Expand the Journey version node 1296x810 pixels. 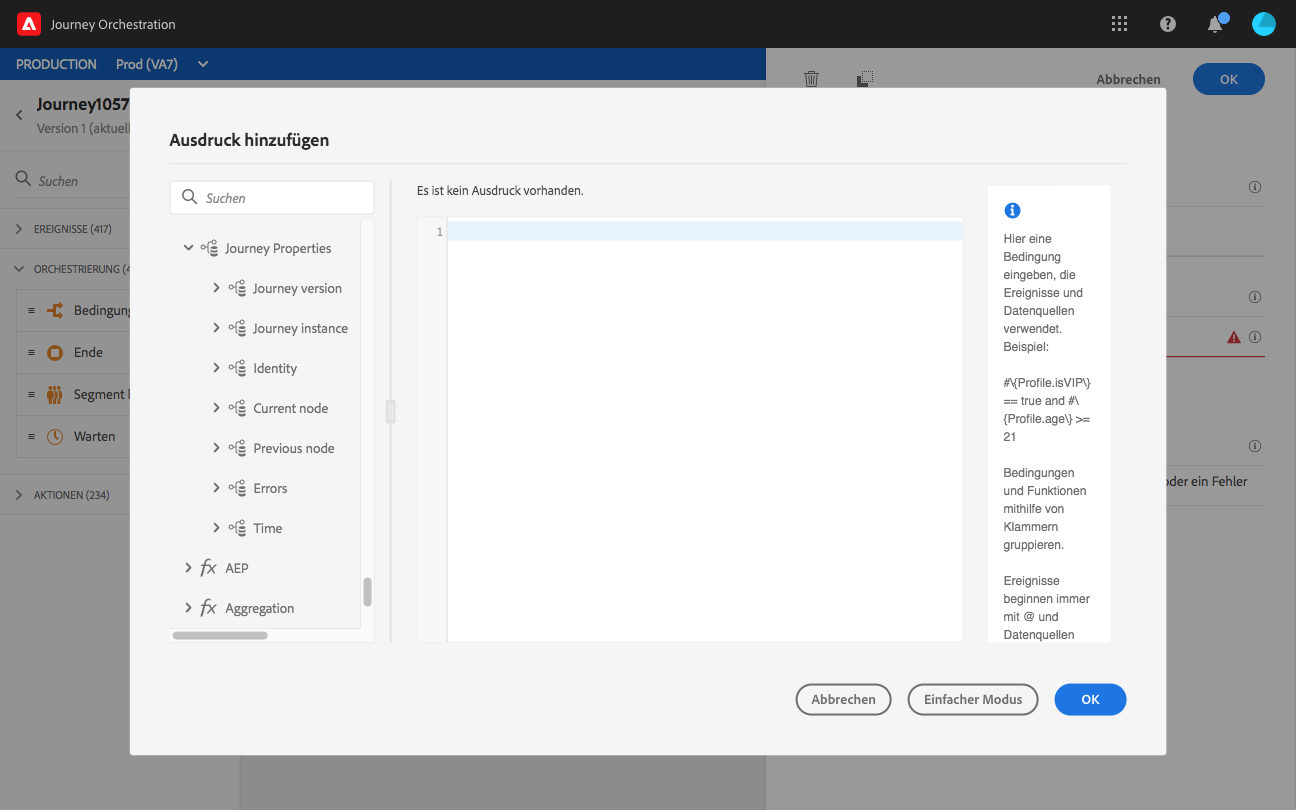click(x=216, y=288)
